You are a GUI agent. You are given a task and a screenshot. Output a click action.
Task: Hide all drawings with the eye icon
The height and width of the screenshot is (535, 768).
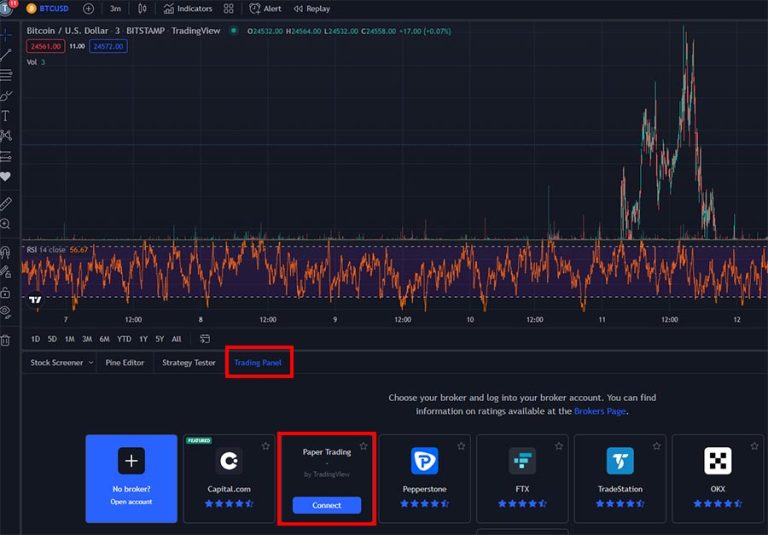pyautogui.click(x=6, y=312)
